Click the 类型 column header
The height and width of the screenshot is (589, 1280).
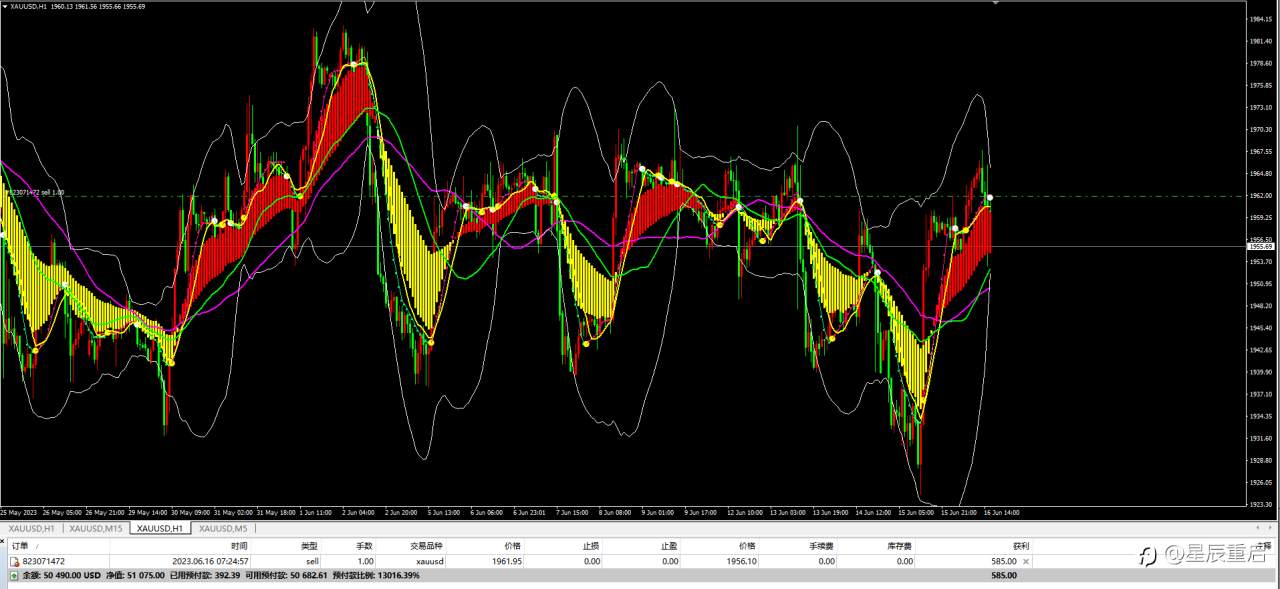(x=309, y=547)
